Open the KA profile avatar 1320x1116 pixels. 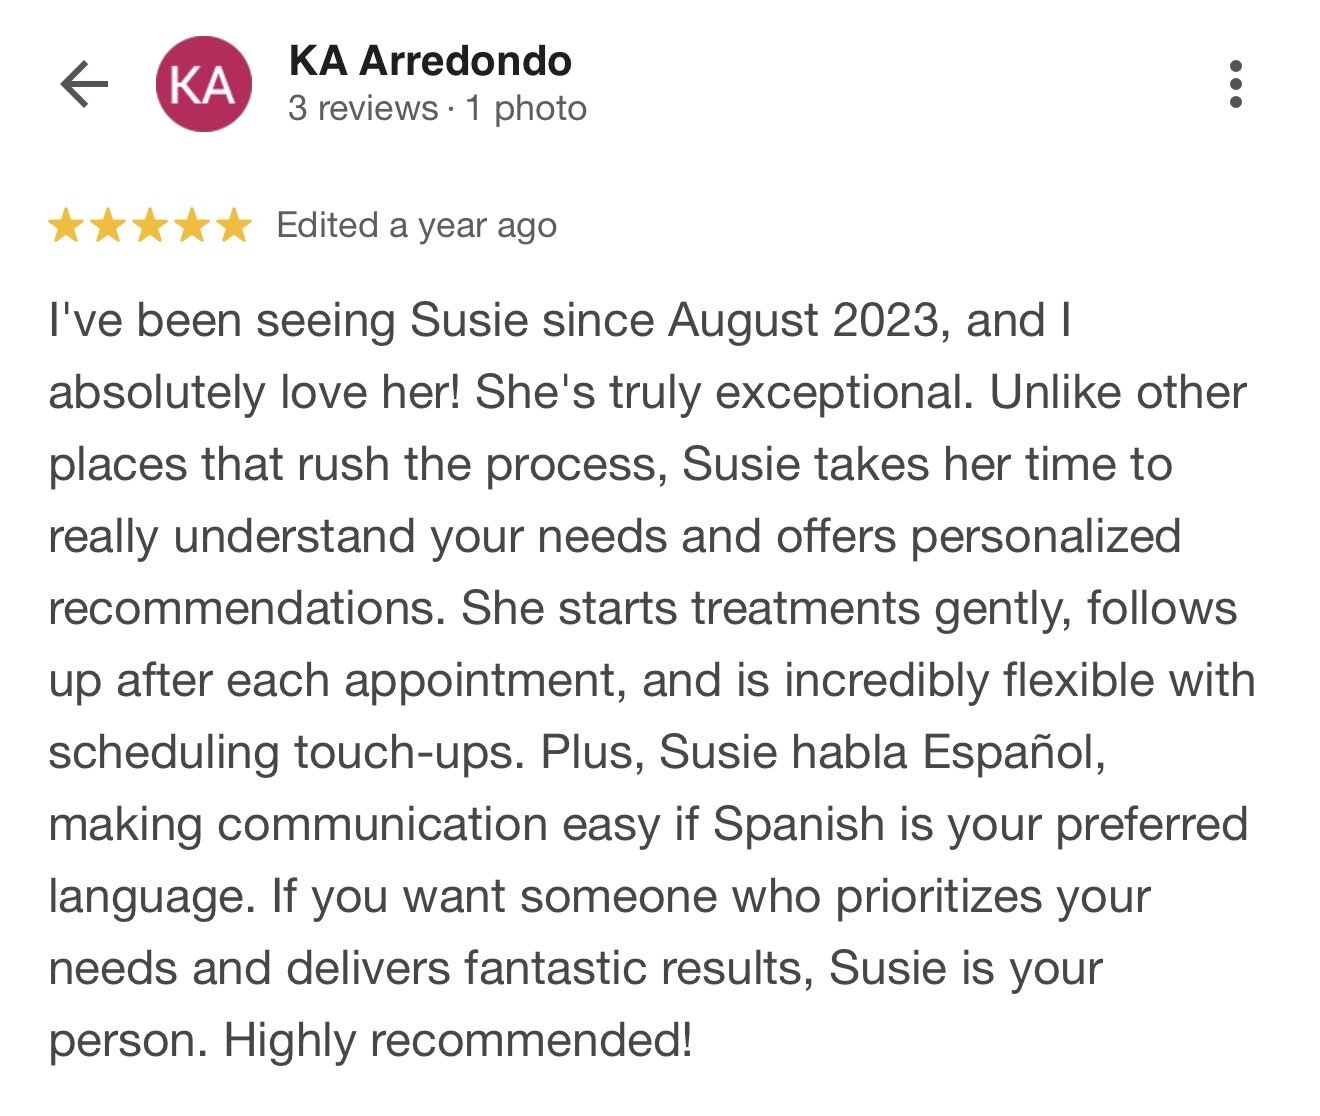[x=203, y=84]
